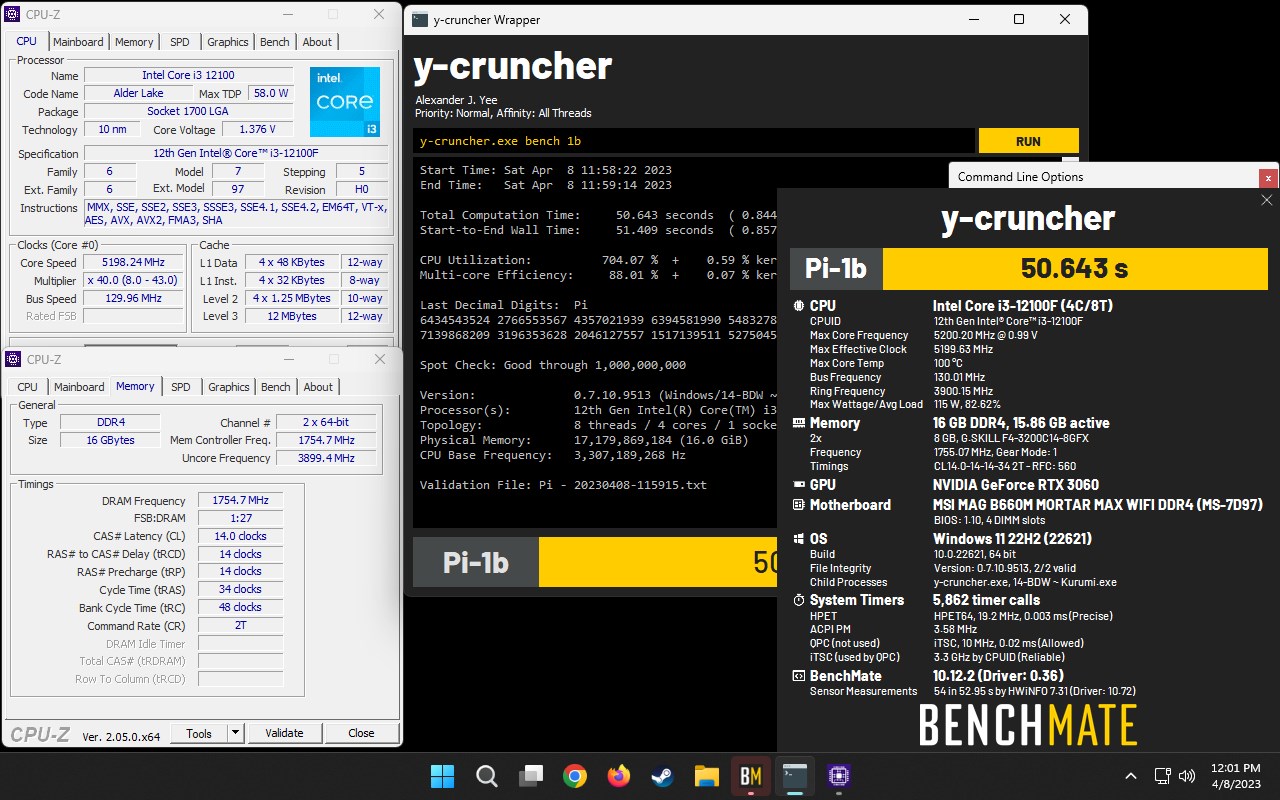This screenshot has width=1280, height=800.
Task: Open the Tools menu in CPU-Z
Action: point(199,733)
